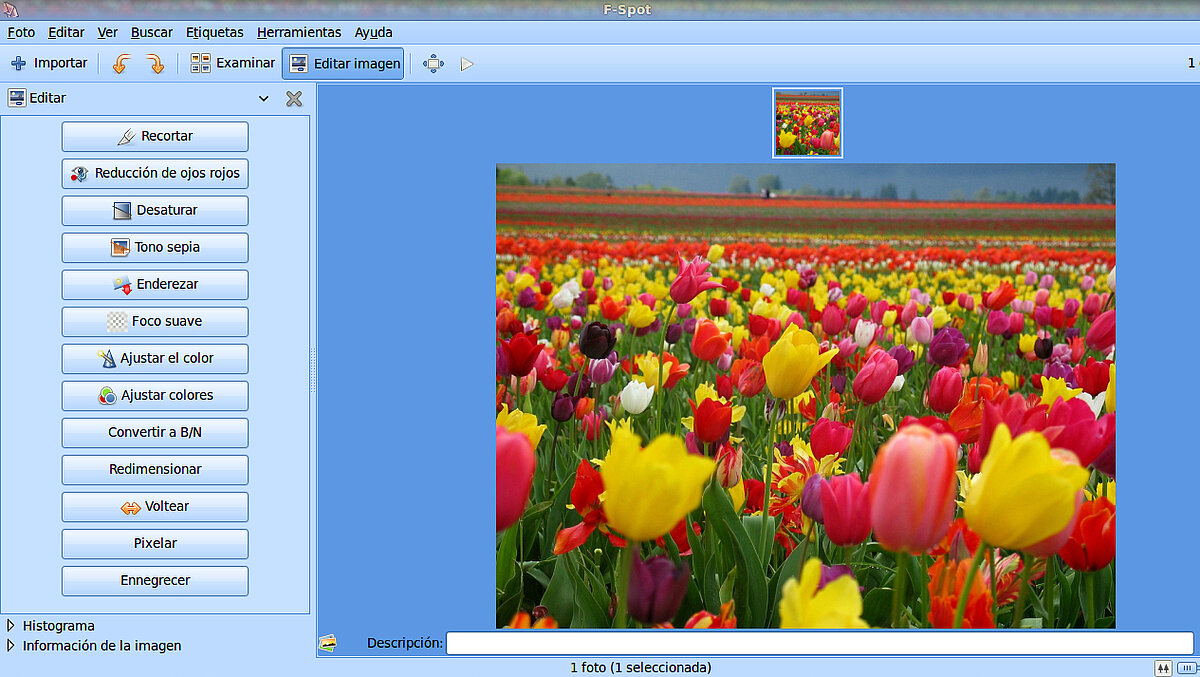
Task: Switch to Examinar browse mode
Action: coord(232,63)
